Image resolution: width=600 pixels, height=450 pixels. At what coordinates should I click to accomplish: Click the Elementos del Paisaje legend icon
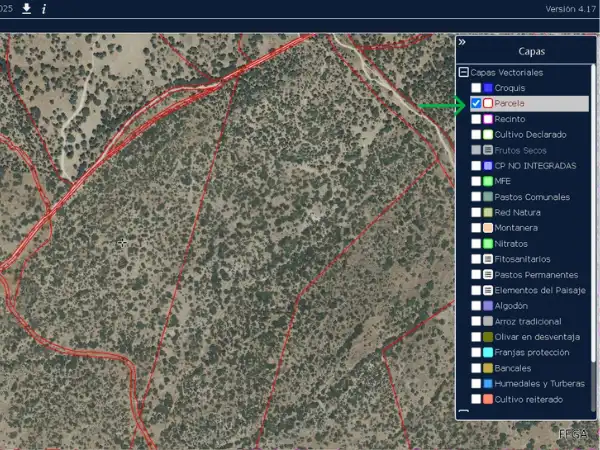click(488, 290)
